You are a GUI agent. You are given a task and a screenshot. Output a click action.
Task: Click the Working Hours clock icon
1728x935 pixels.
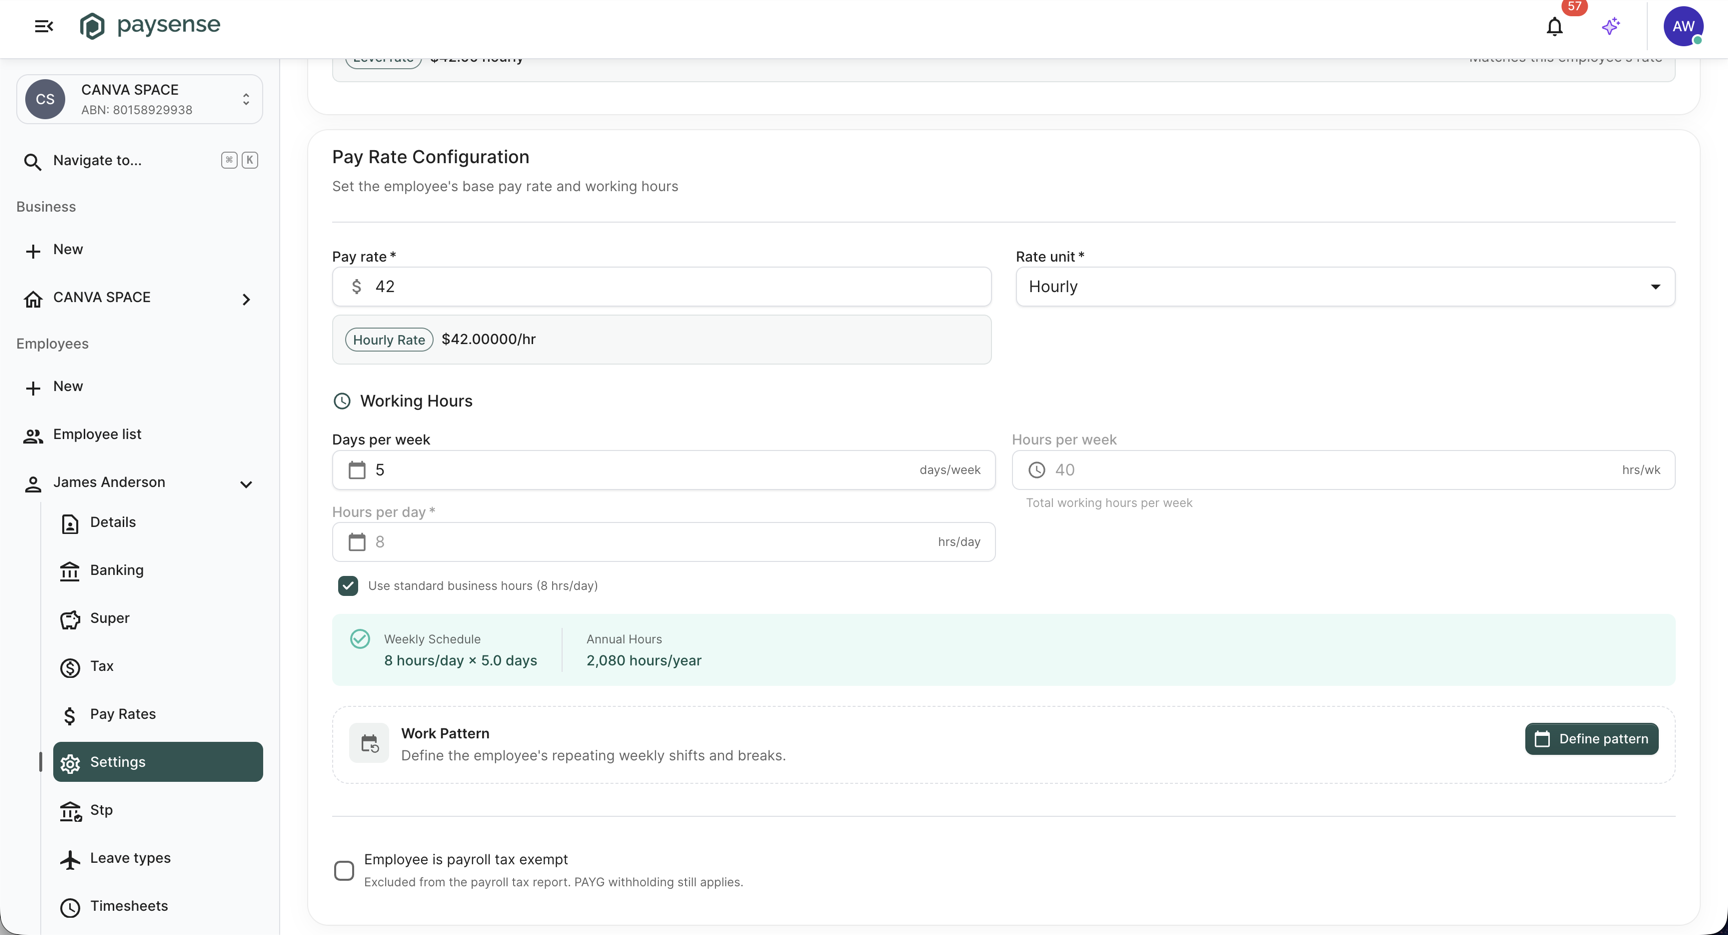coord(342,401)
